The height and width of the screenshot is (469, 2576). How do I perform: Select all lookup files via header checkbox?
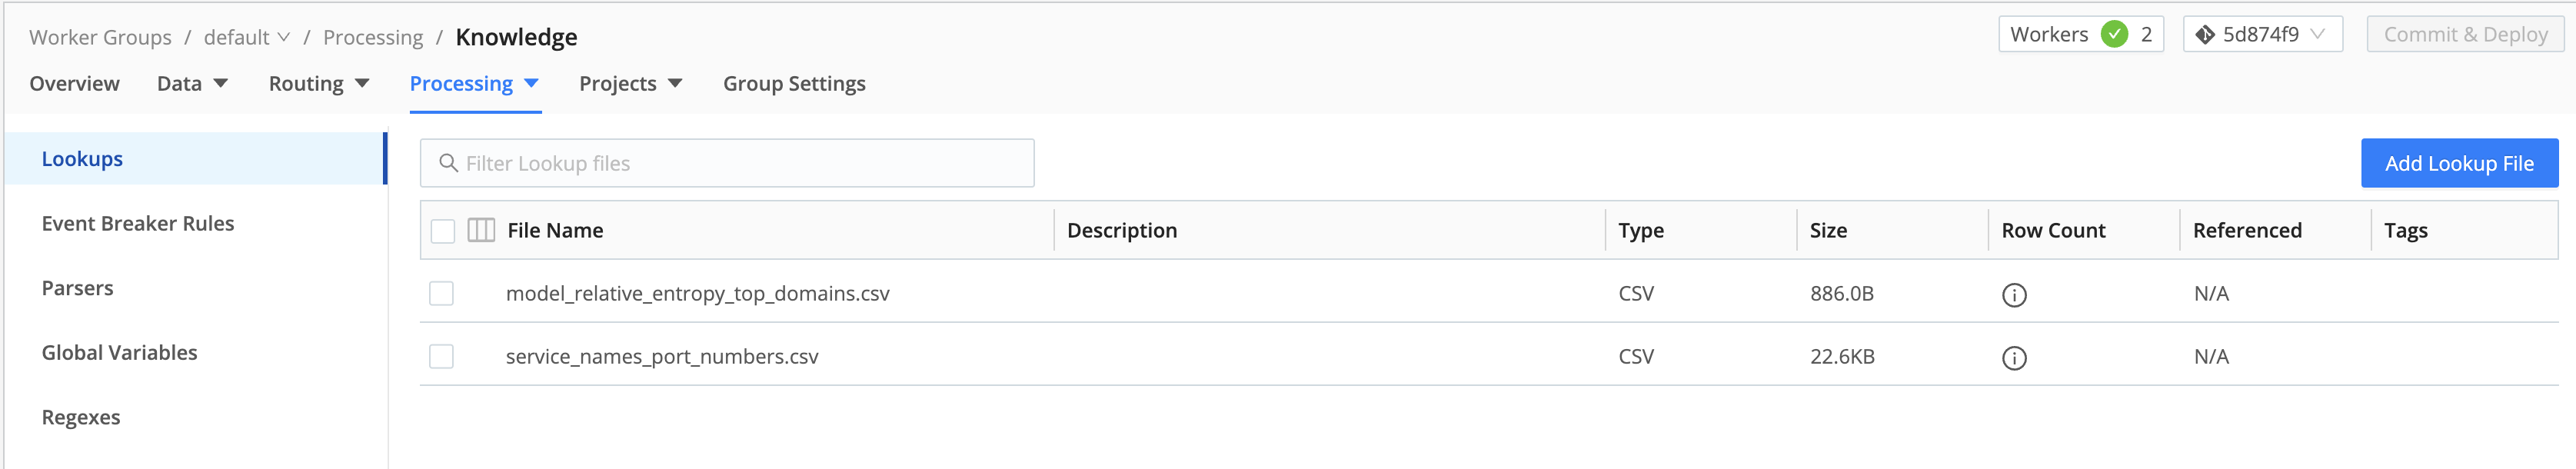441,229
